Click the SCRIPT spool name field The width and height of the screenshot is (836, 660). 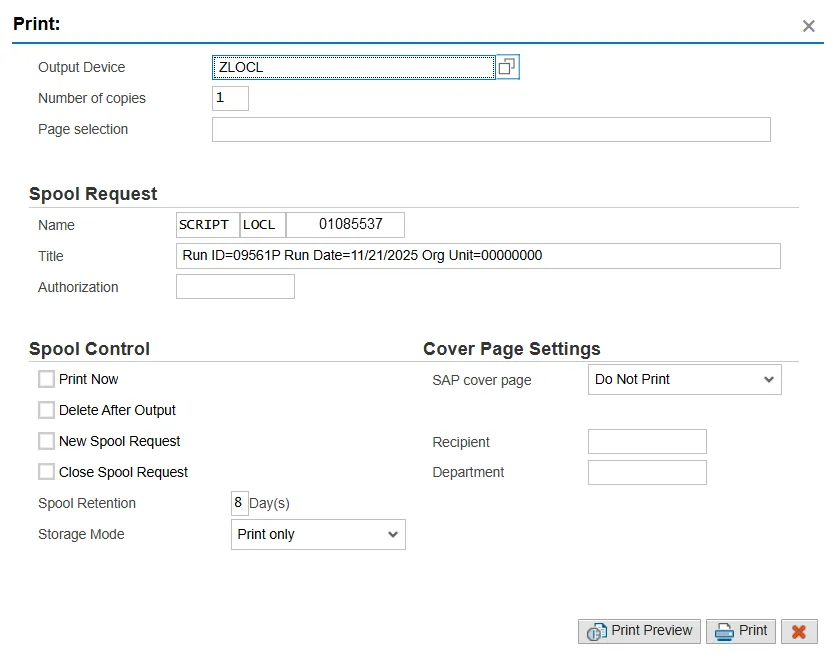pos(207,225)
